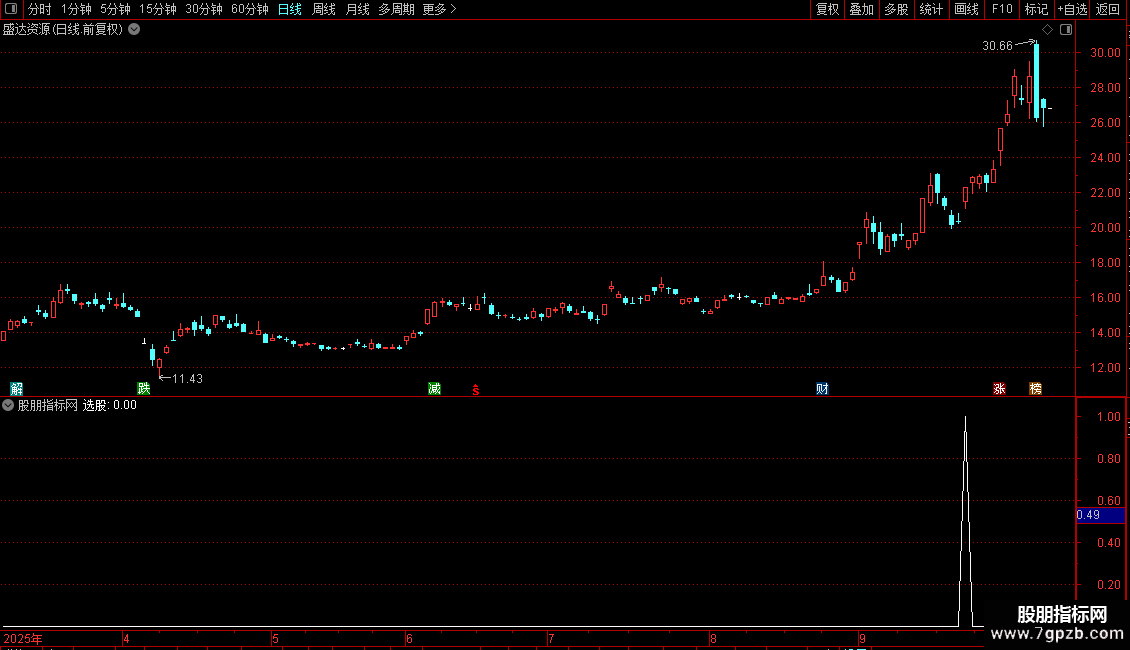The width and height of the screenshot is (1130, 650).
Task: Click the orange 榜 ranking marker
Action: click(x=1036, y=389)
